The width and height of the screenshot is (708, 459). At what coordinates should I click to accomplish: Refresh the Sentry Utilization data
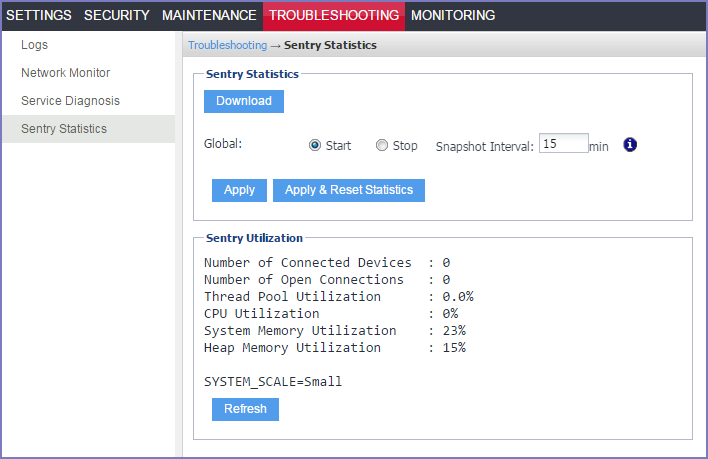246,409
